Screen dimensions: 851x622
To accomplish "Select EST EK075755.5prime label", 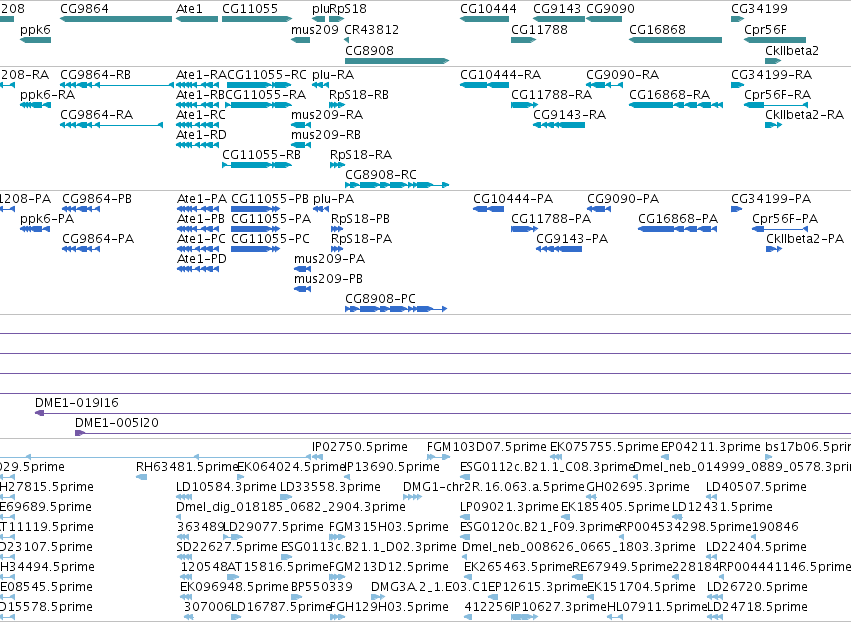I will 604,447.
